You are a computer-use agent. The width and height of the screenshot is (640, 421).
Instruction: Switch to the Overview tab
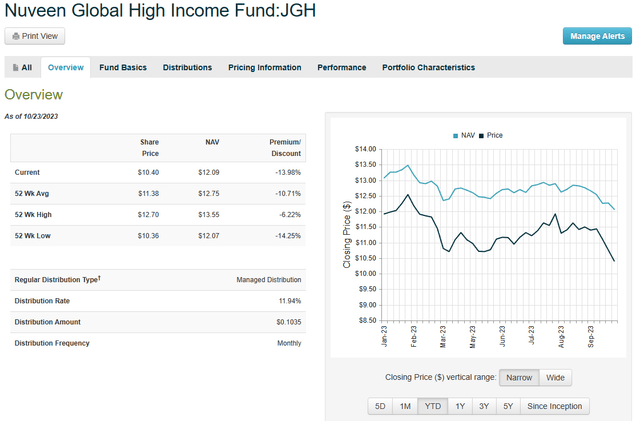tap(66, 68)
